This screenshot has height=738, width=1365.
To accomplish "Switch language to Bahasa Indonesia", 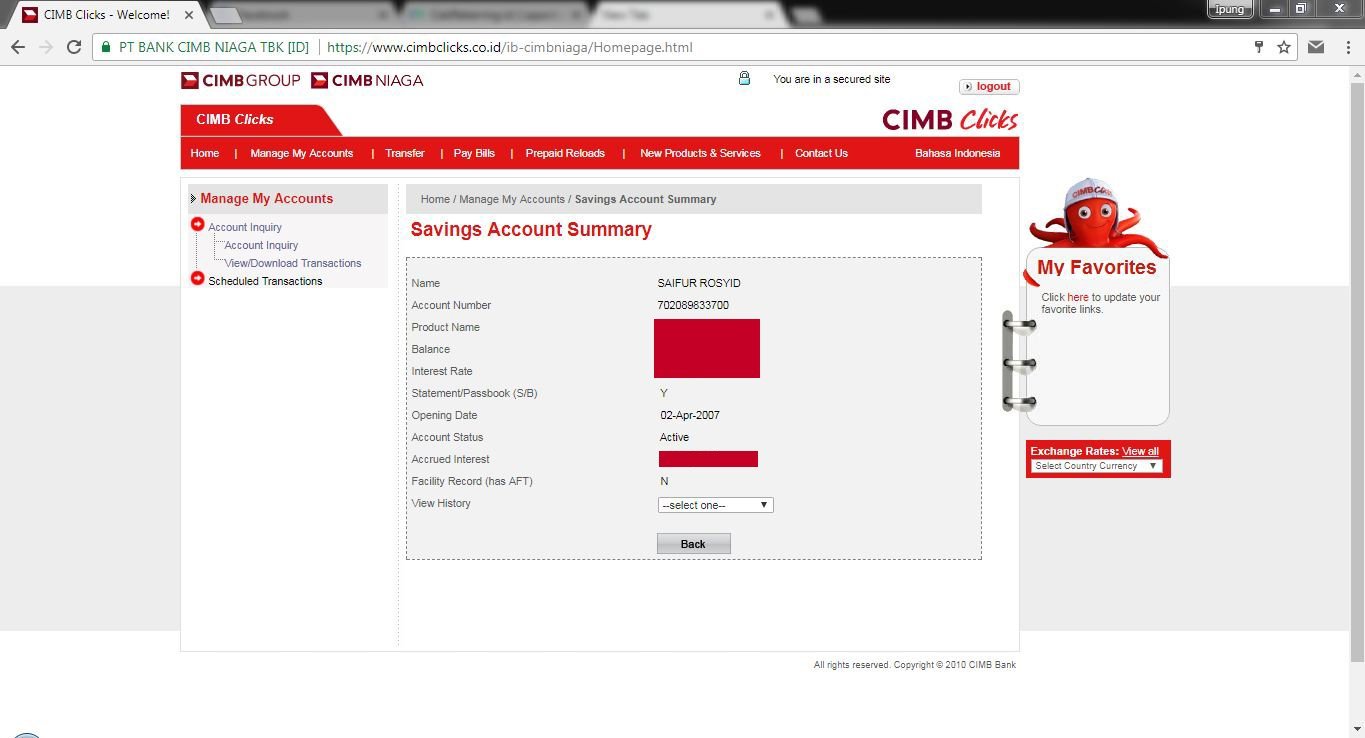I will pos(957,153).
